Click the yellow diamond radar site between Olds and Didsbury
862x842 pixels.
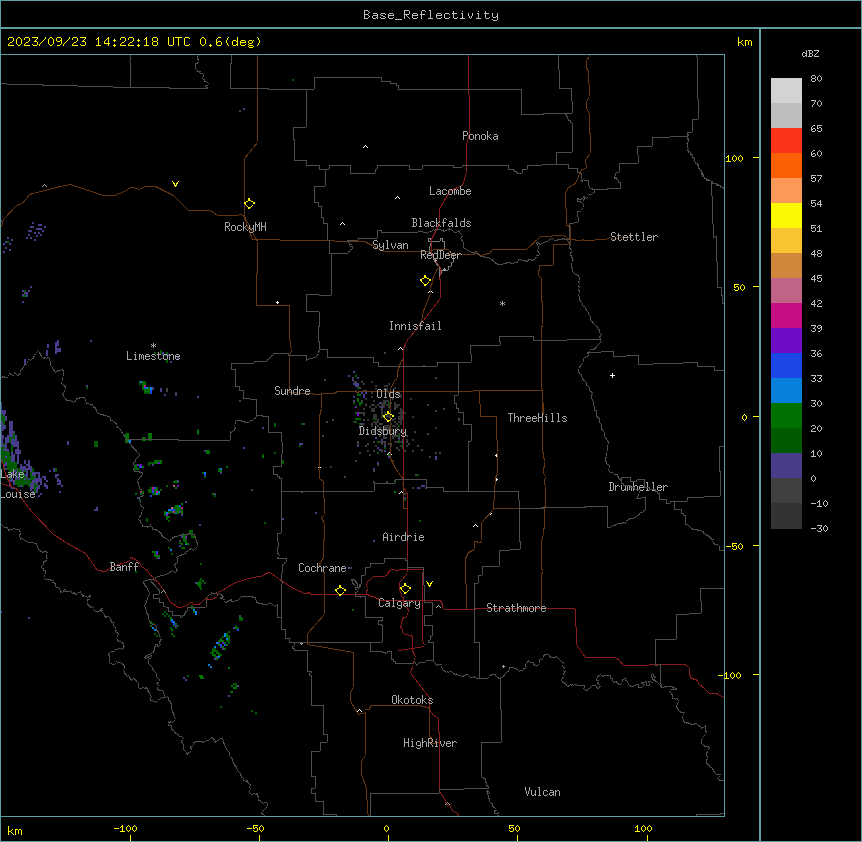tap(388, 417)
